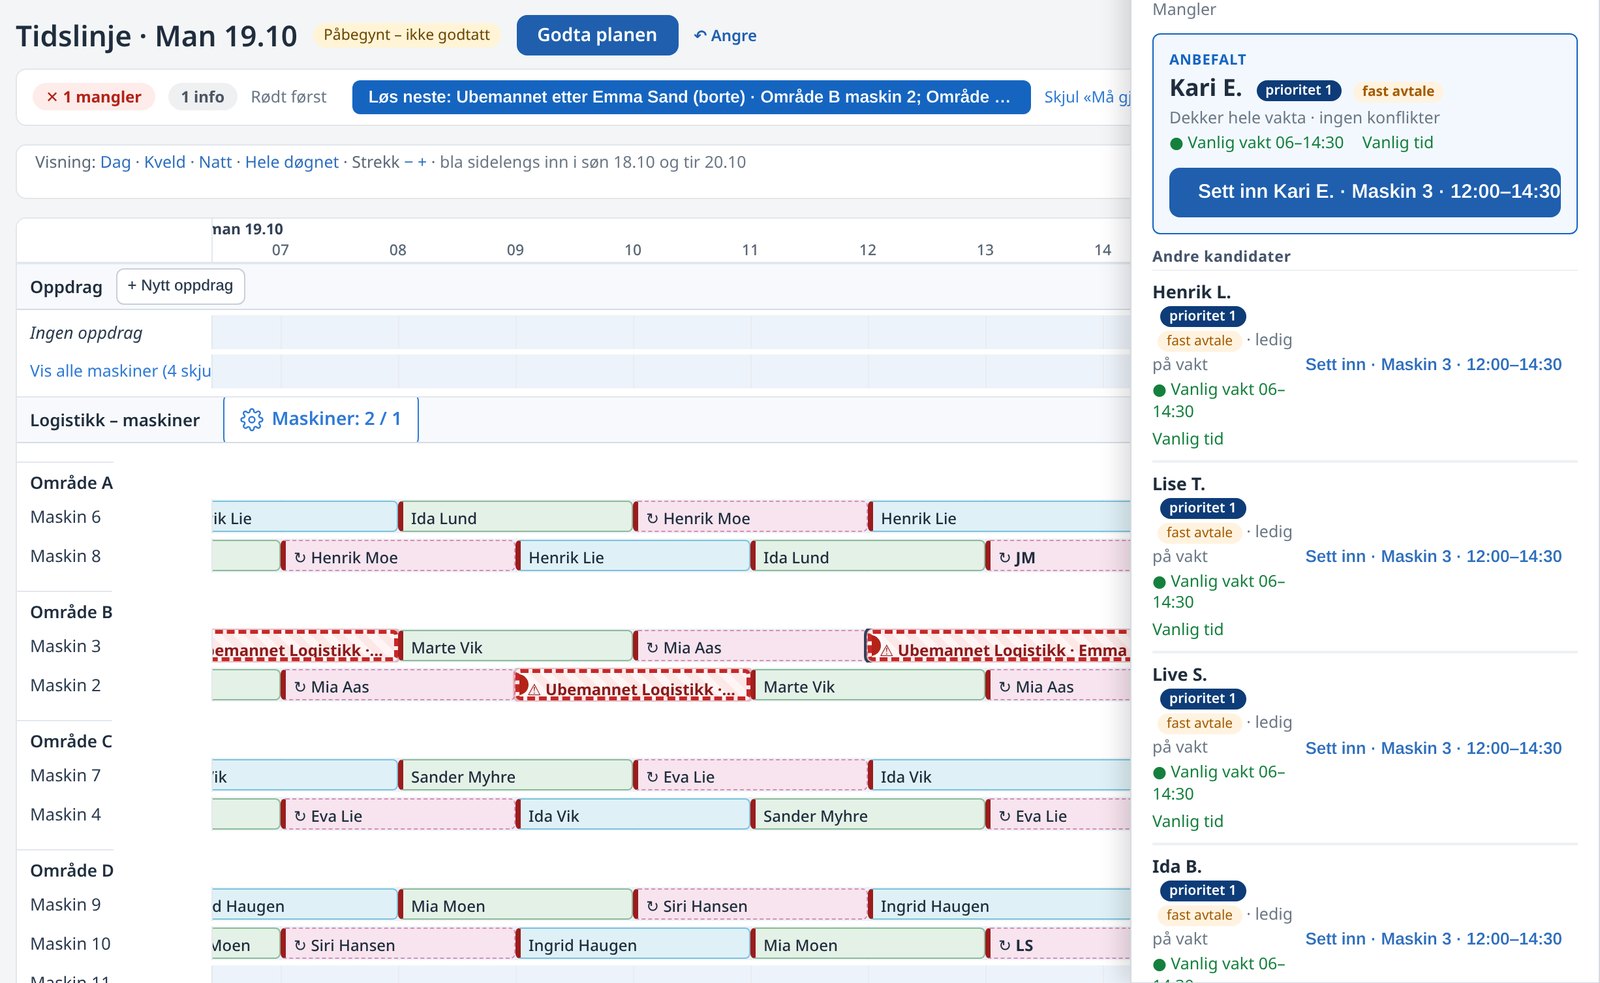Click the Godta planen button
1600x983 pixels.
point(597,35)
